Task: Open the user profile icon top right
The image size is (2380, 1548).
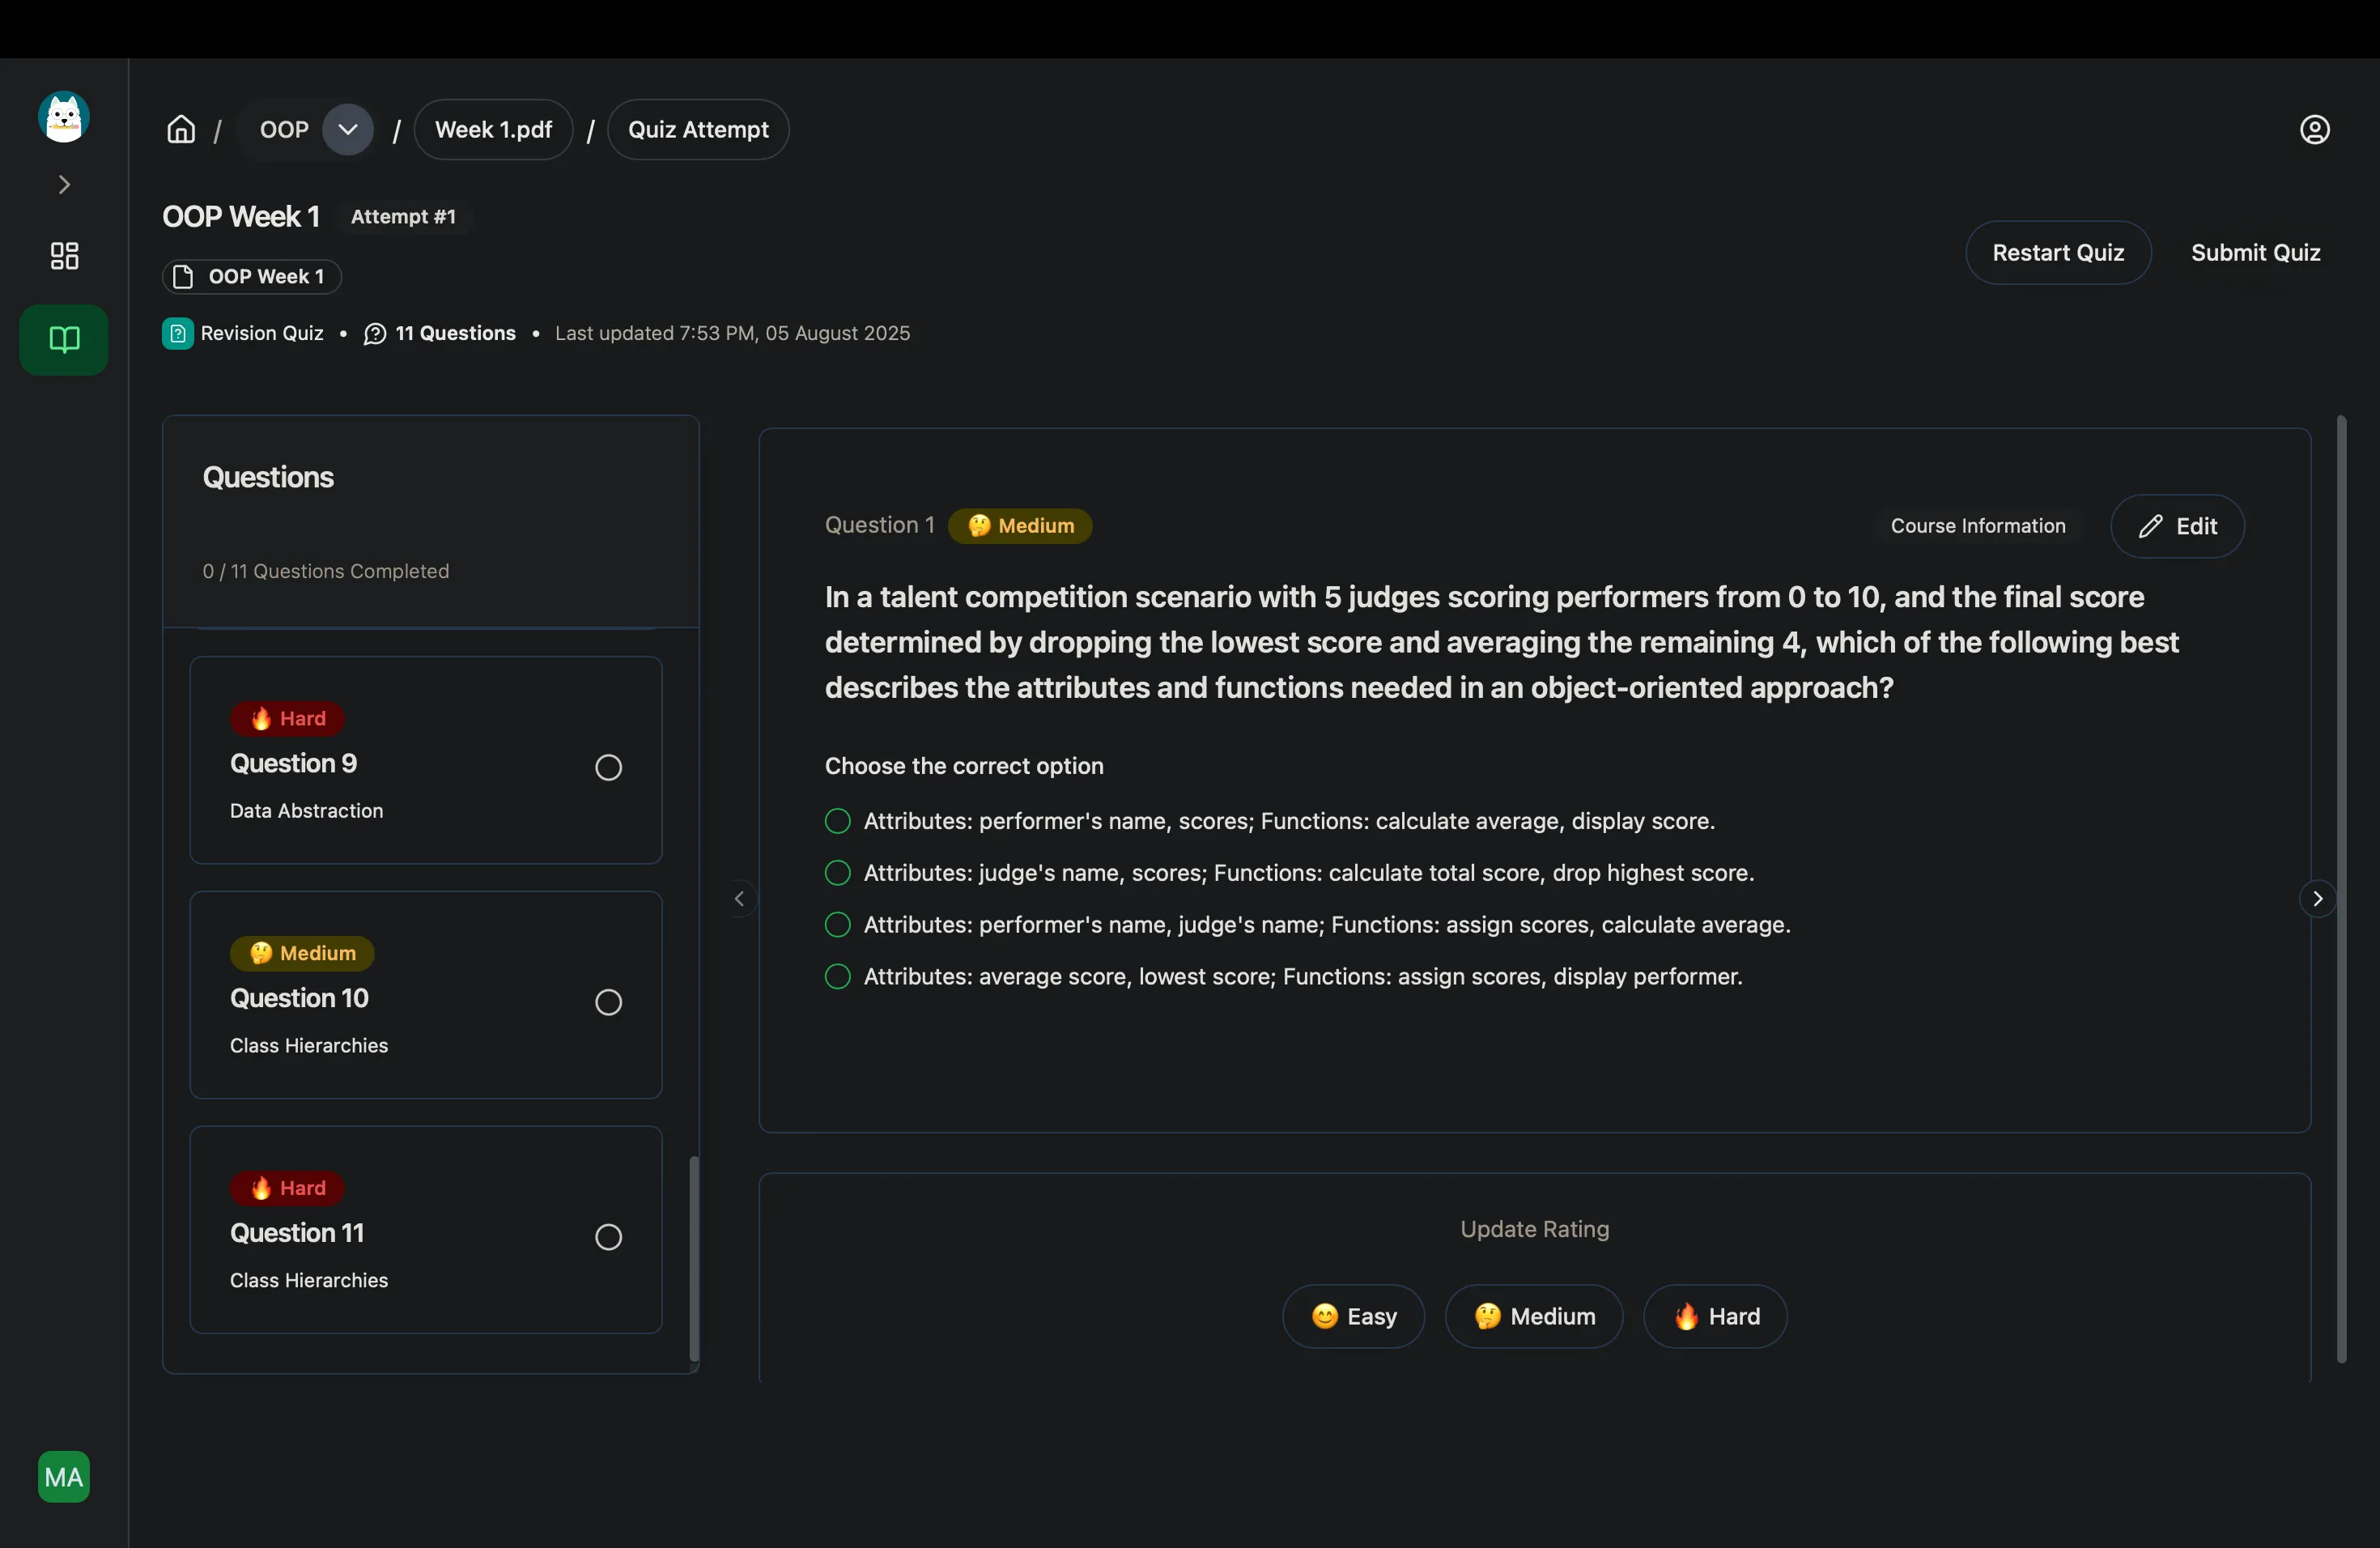Action: point(2314,130)
